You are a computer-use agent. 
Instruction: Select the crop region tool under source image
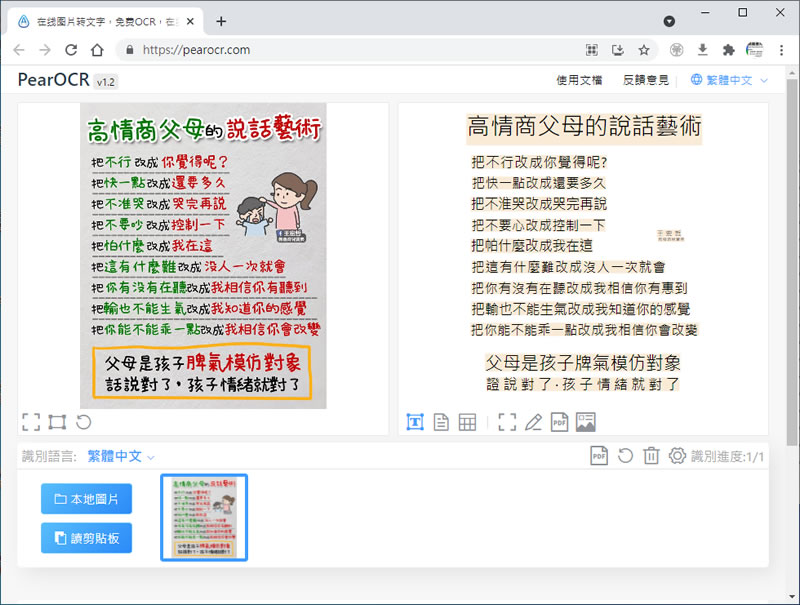pyautogui.click(x=57, y=422)
